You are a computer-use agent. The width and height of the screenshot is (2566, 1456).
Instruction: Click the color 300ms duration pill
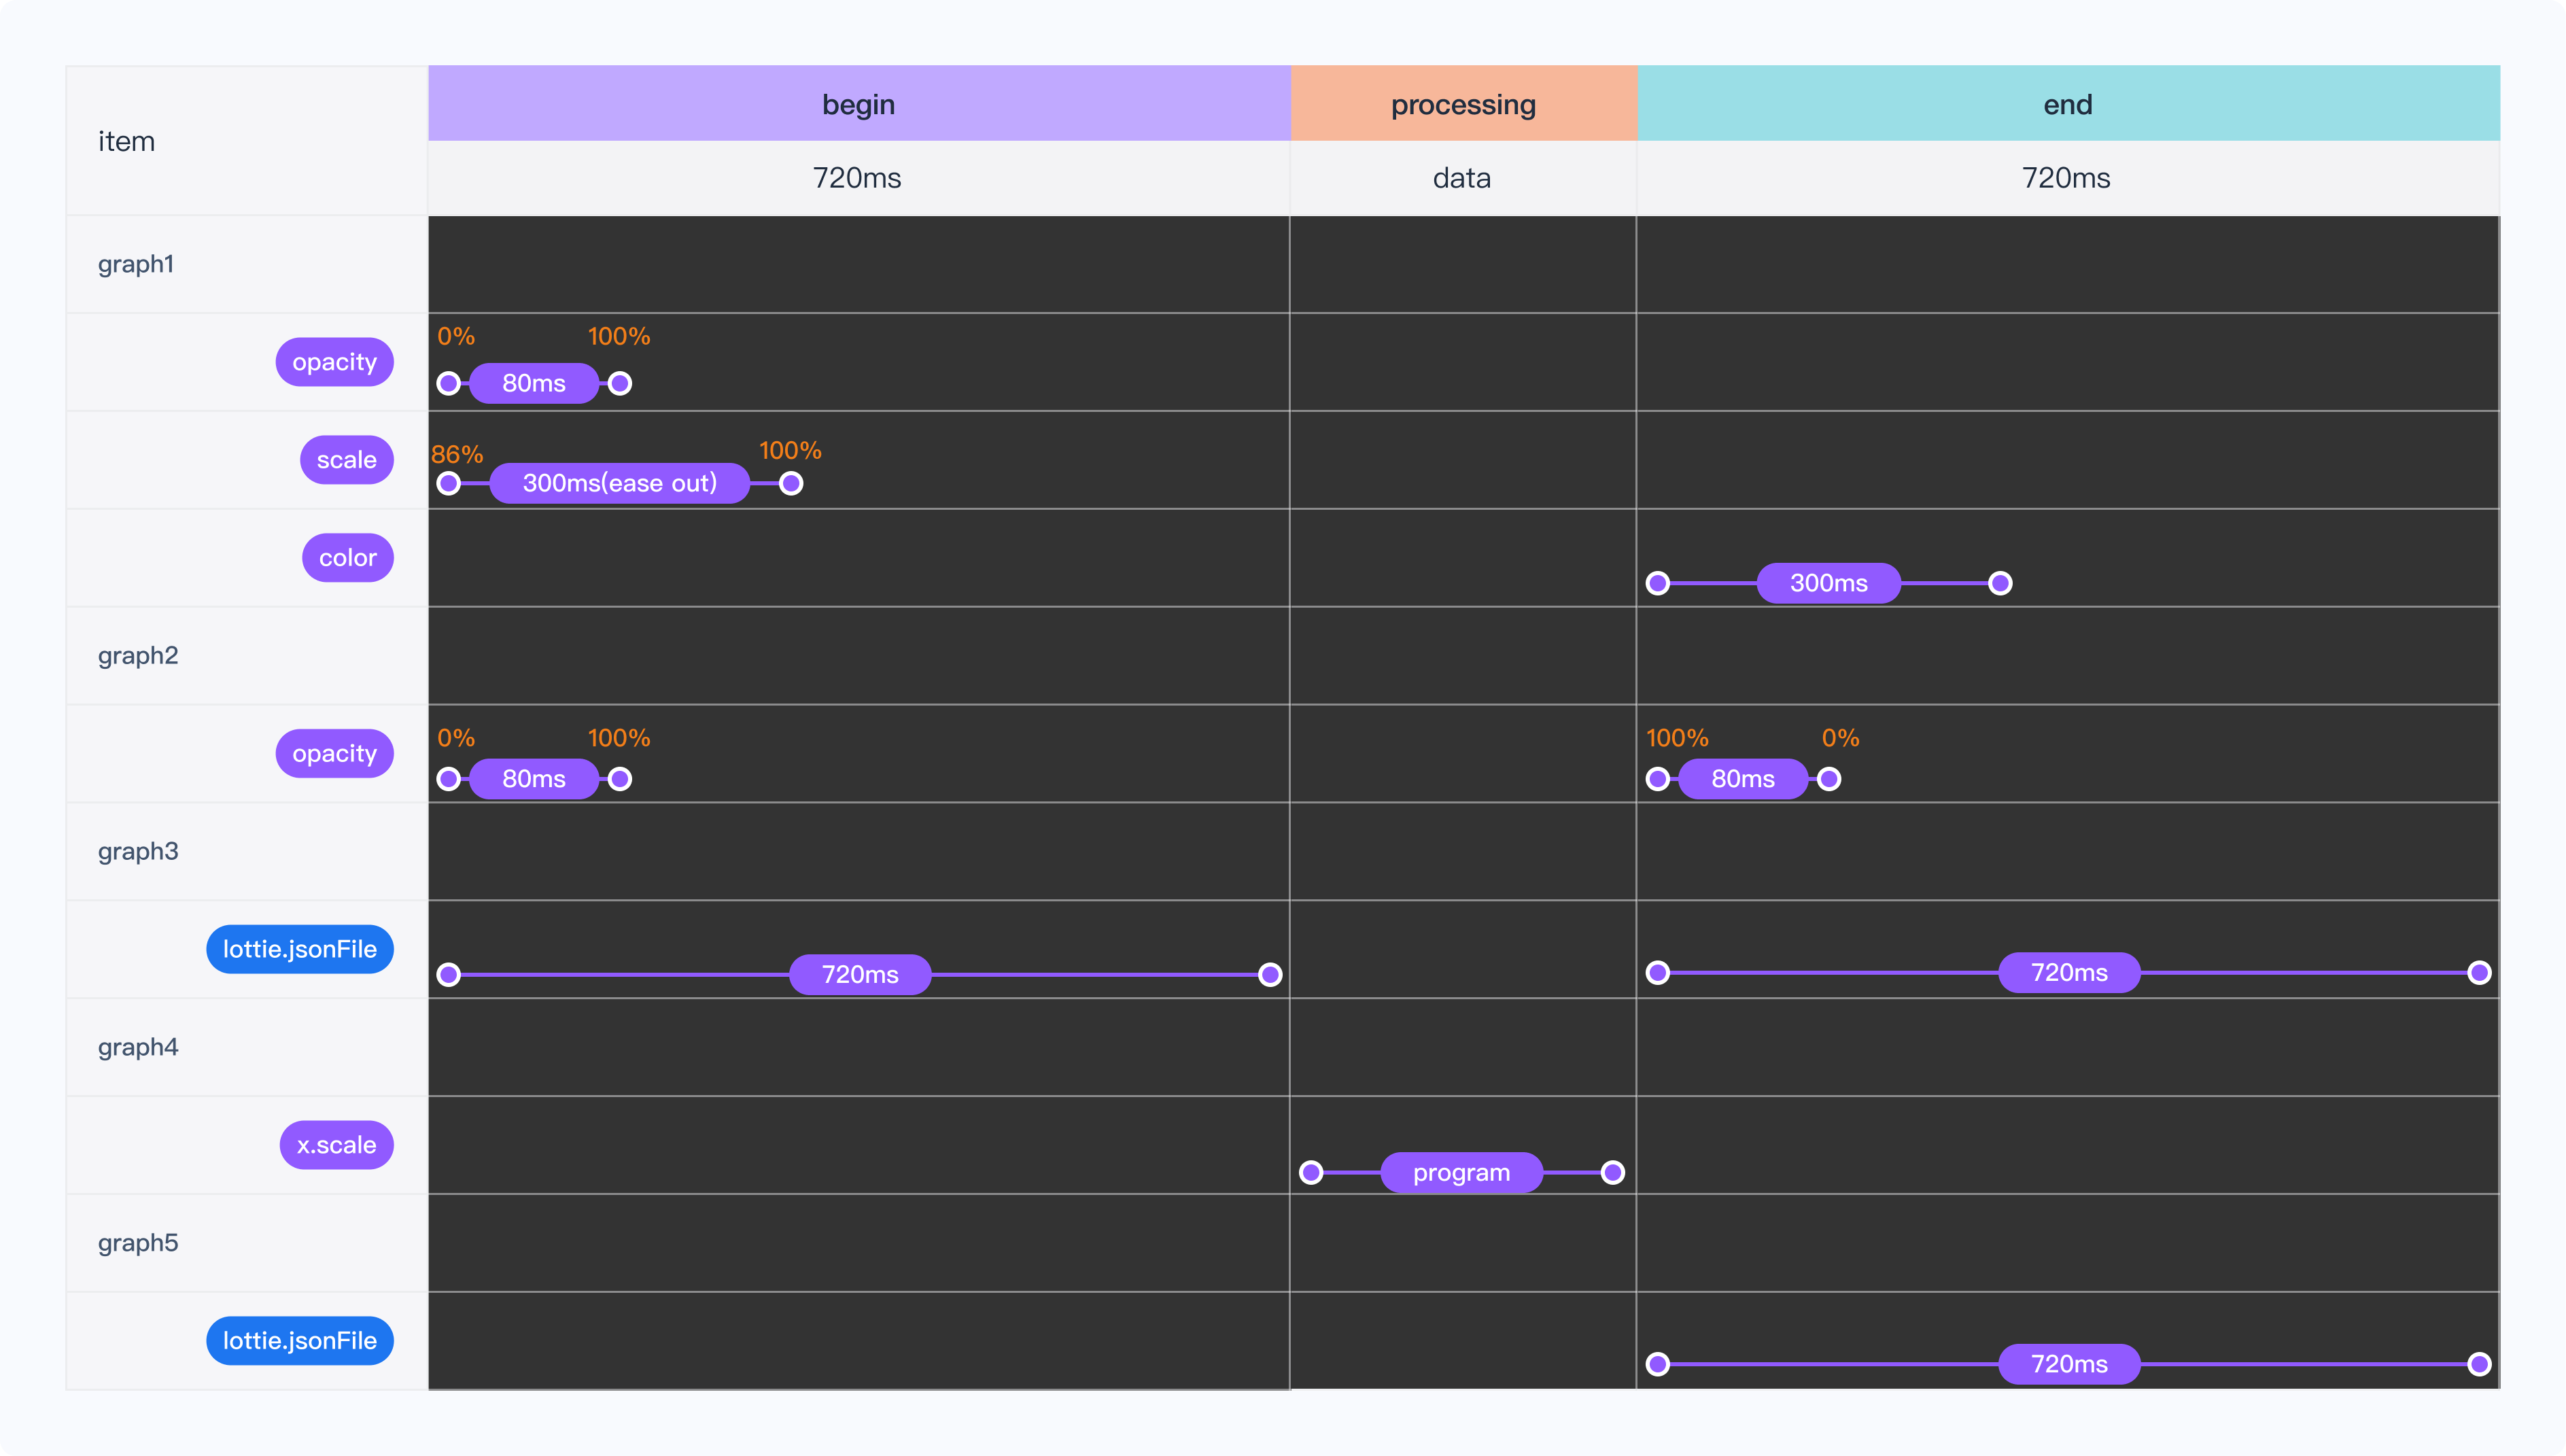click(1828, 583)
